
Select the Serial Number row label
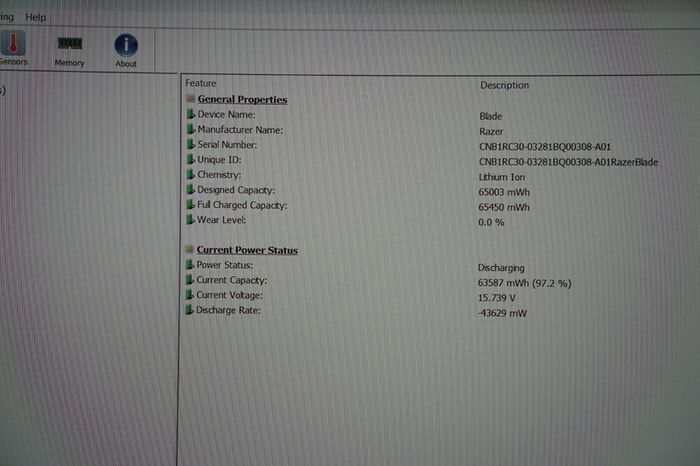227,145
